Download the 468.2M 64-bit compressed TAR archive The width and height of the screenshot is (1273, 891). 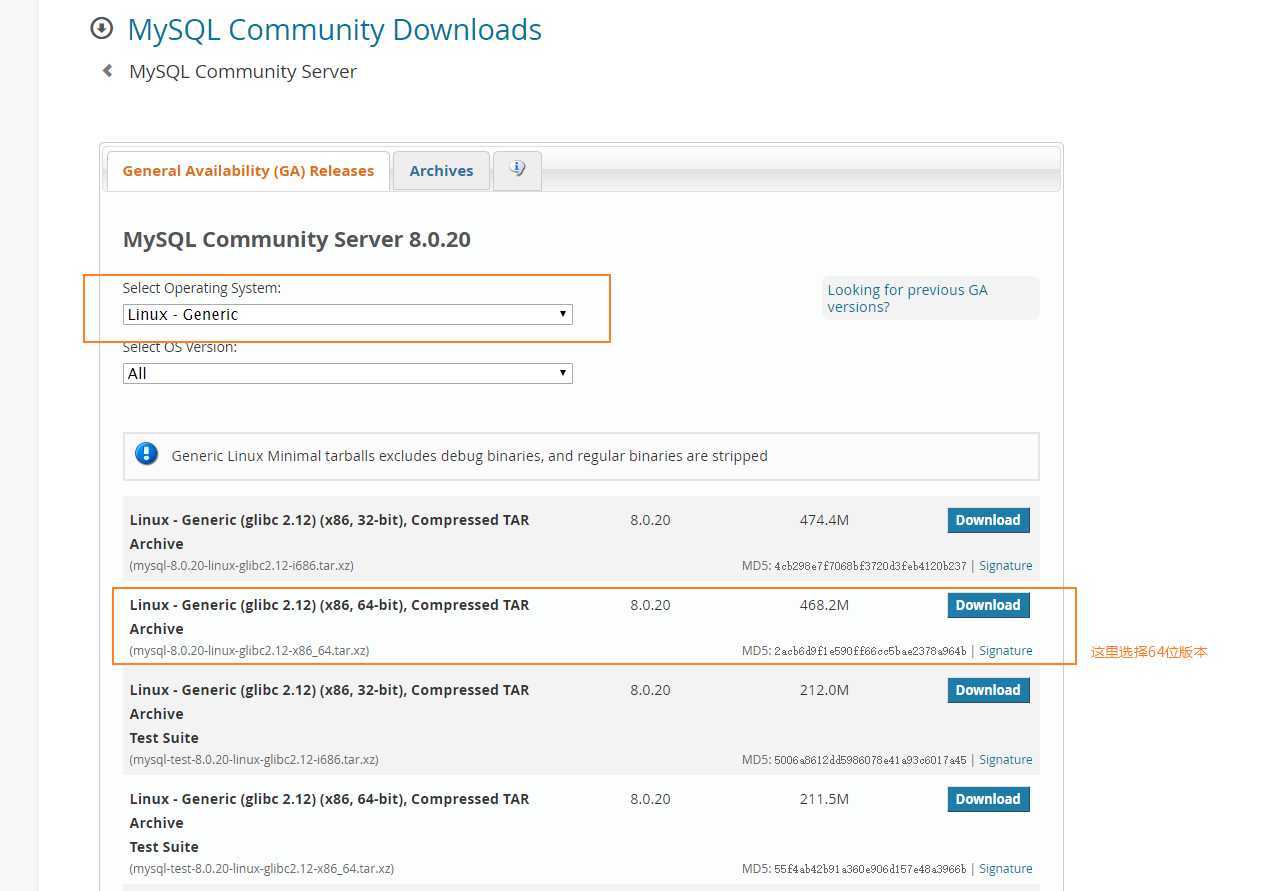(988, 605)
